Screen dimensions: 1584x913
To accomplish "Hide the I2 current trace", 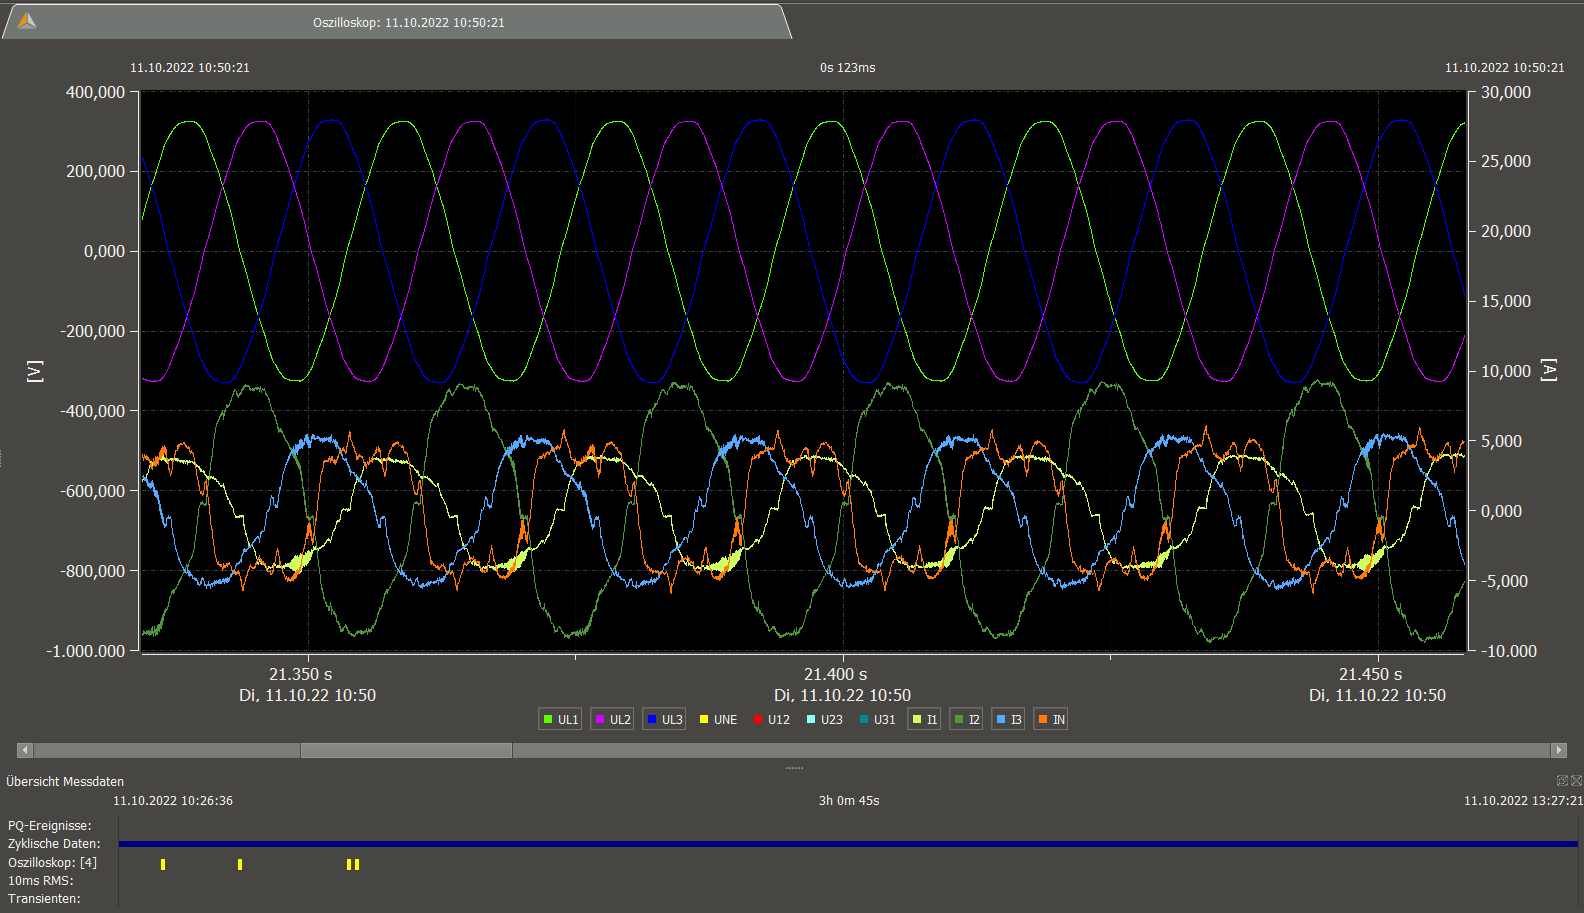I will (x=966, y=719).
